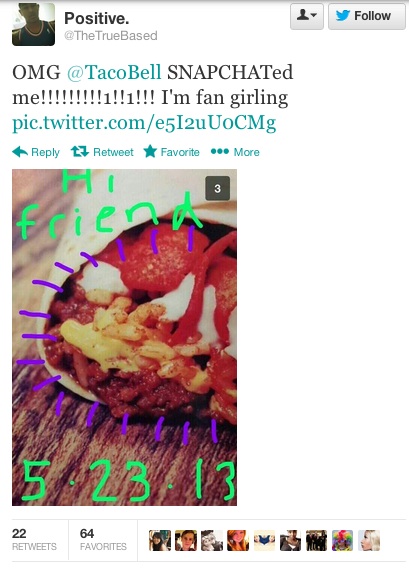View the 64 favorites count
409x568 pixels.
pyautogui.click(x=103, y=539)
